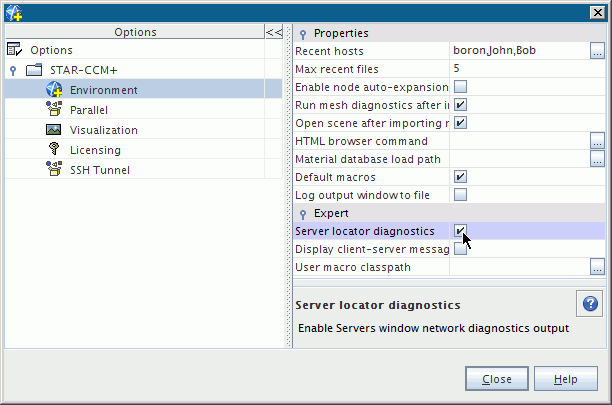Image resolution: width=612 pixels, height=405 pixels.
Task: Open browse for Material database load path
Action: (x=597, y=159)
